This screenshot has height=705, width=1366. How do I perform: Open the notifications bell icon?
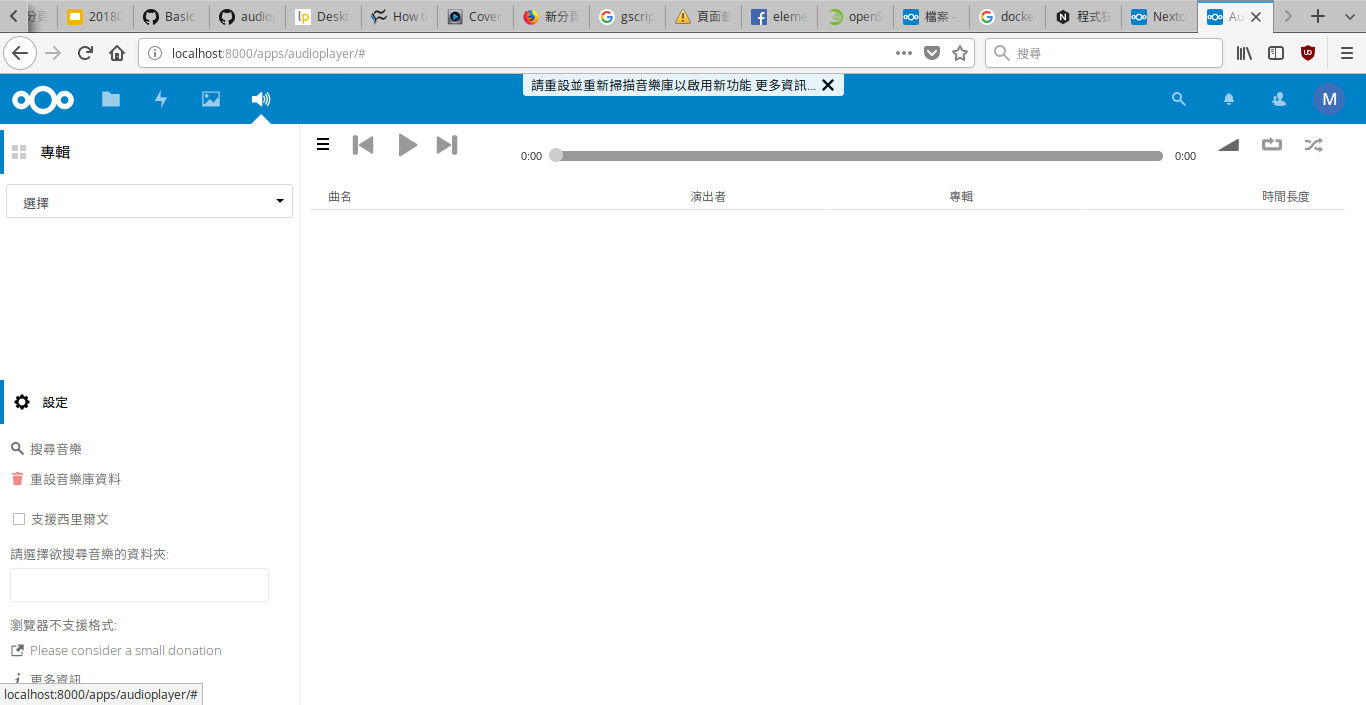coord(1229,99)
